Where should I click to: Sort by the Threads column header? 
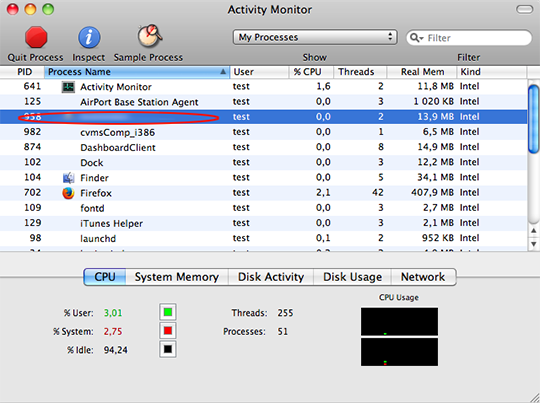pyautogui.click(x=360, y=72)
